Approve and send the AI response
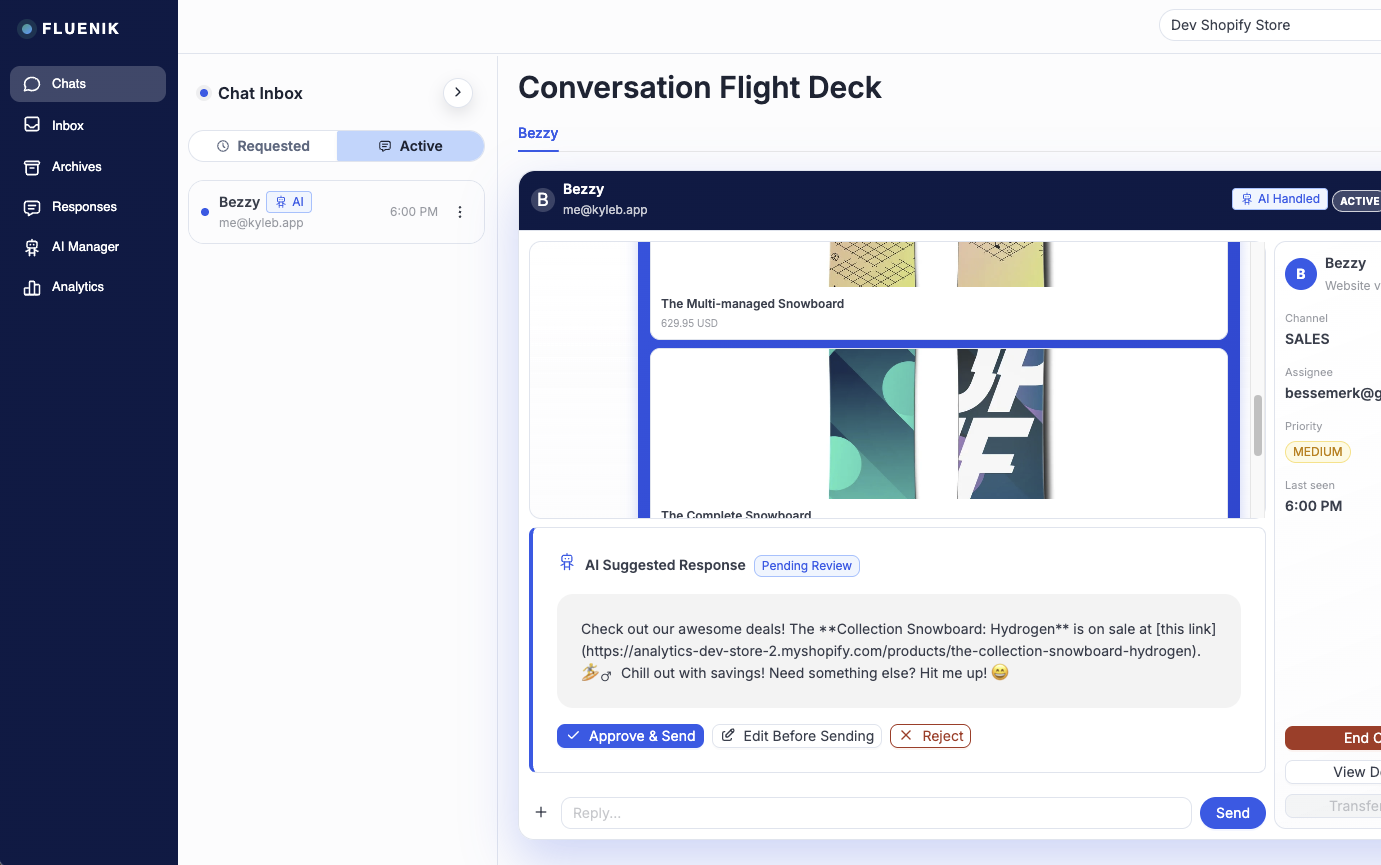Image resolution: width=1381 pixels, height=865 pixels. 630,735
